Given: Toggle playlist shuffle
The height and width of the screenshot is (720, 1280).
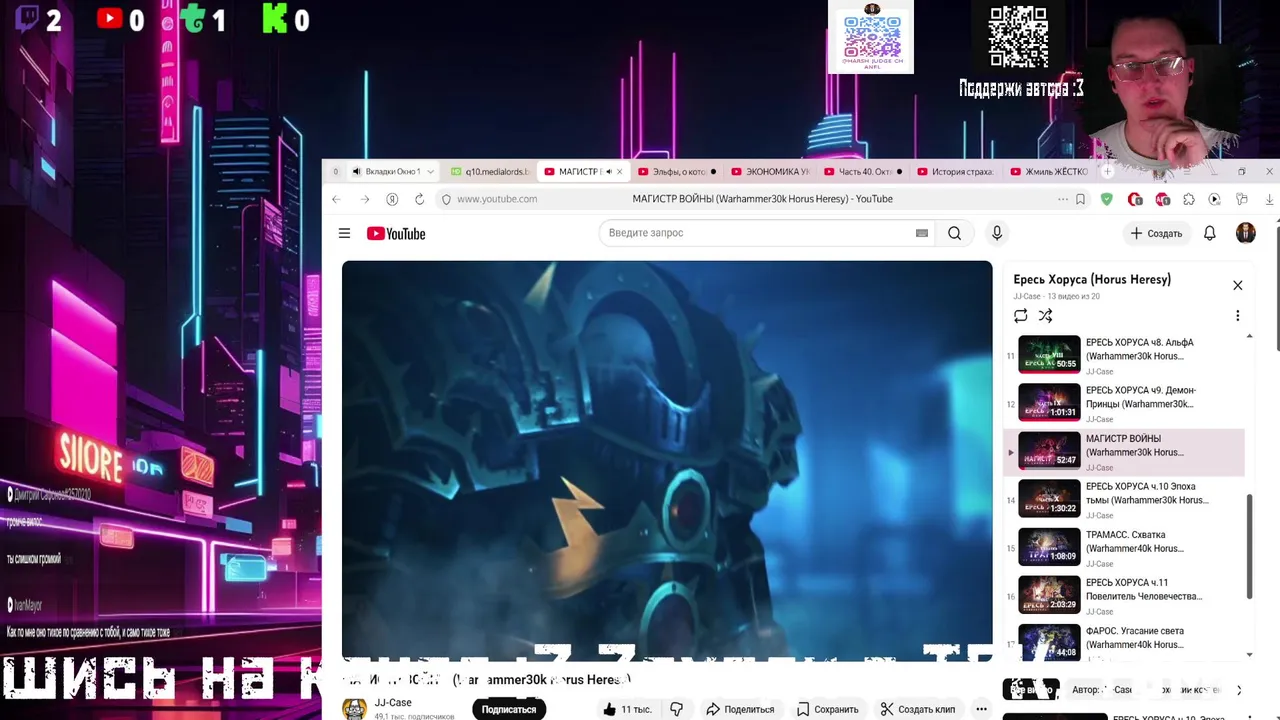Looking at the screenshot, I should point(1045,316).
